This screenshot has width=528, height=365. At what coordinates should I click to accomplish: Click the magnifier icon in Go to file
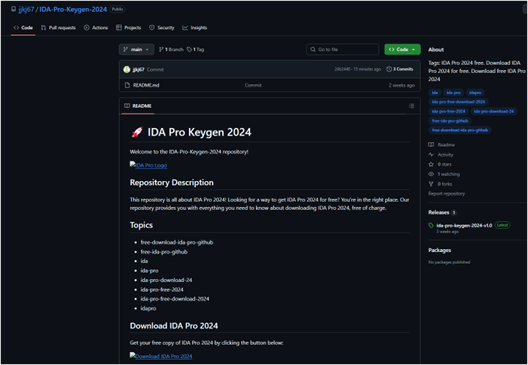pos(313,49)
